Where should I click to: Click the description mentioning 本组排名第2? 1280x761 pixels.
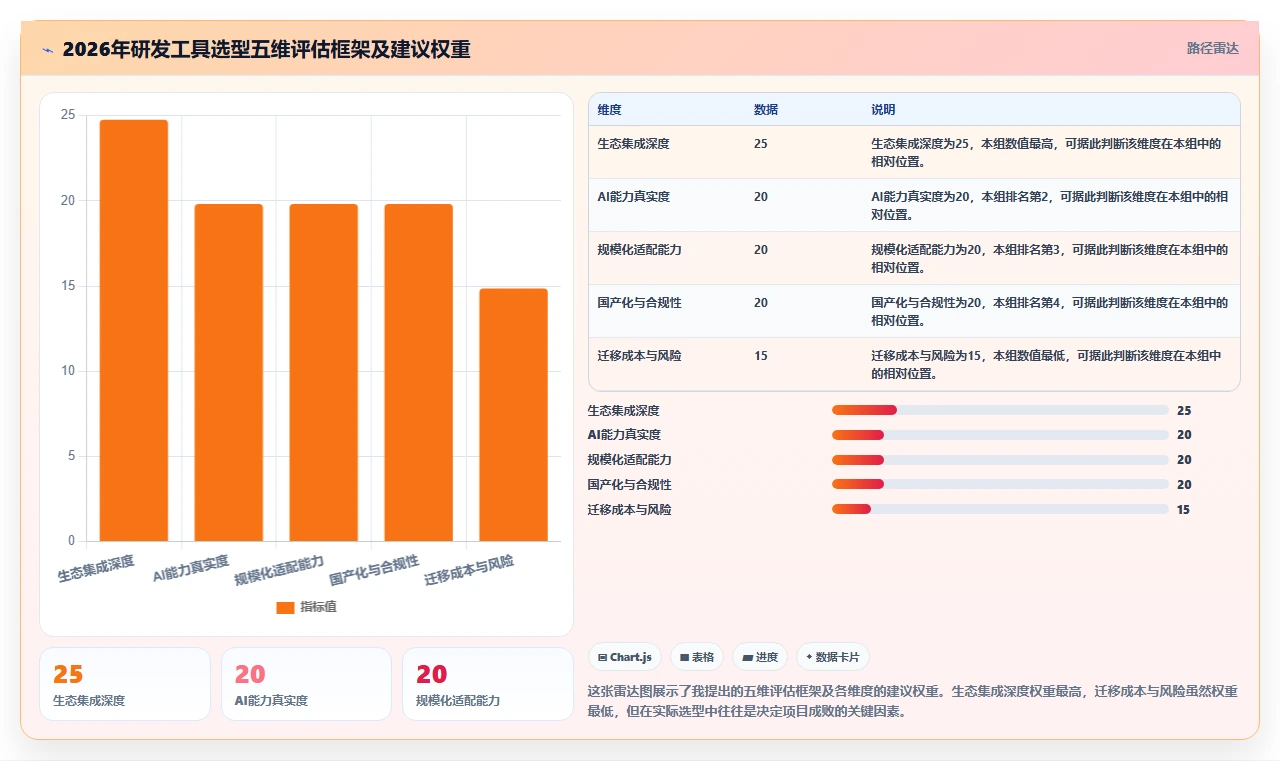[x=1050, y=205]
